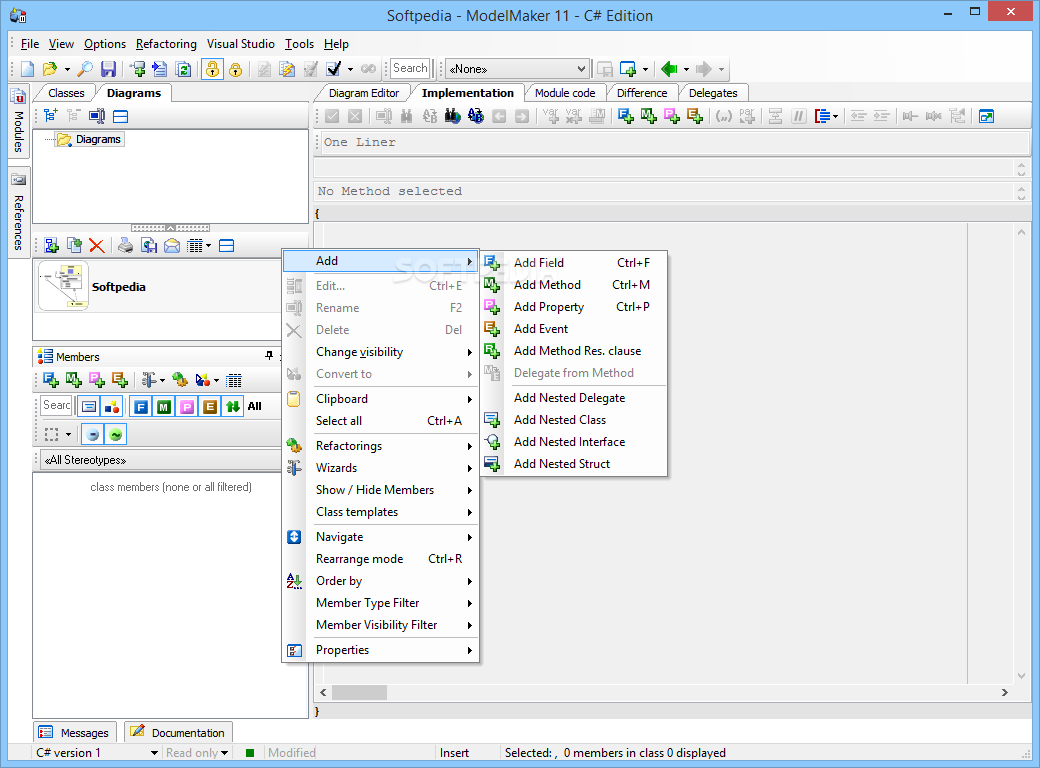This screenshot has height=768, width=1040.
Task: Click the green back navigation arrow
Action: click(669, 69)
